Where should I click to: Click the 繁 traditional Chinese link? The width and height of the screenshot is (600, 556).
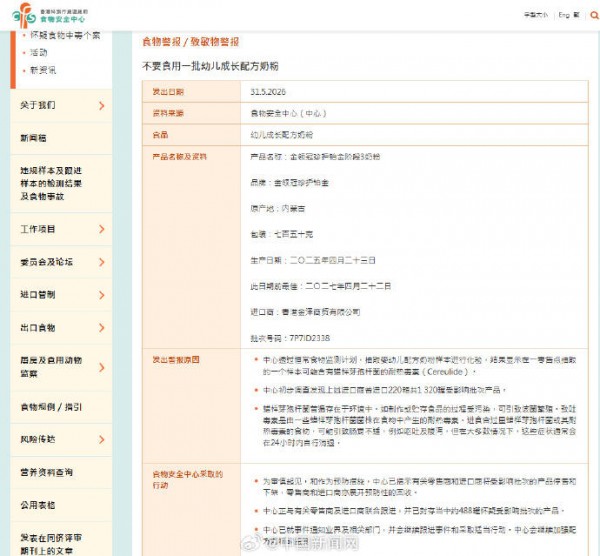pos(576,15)
